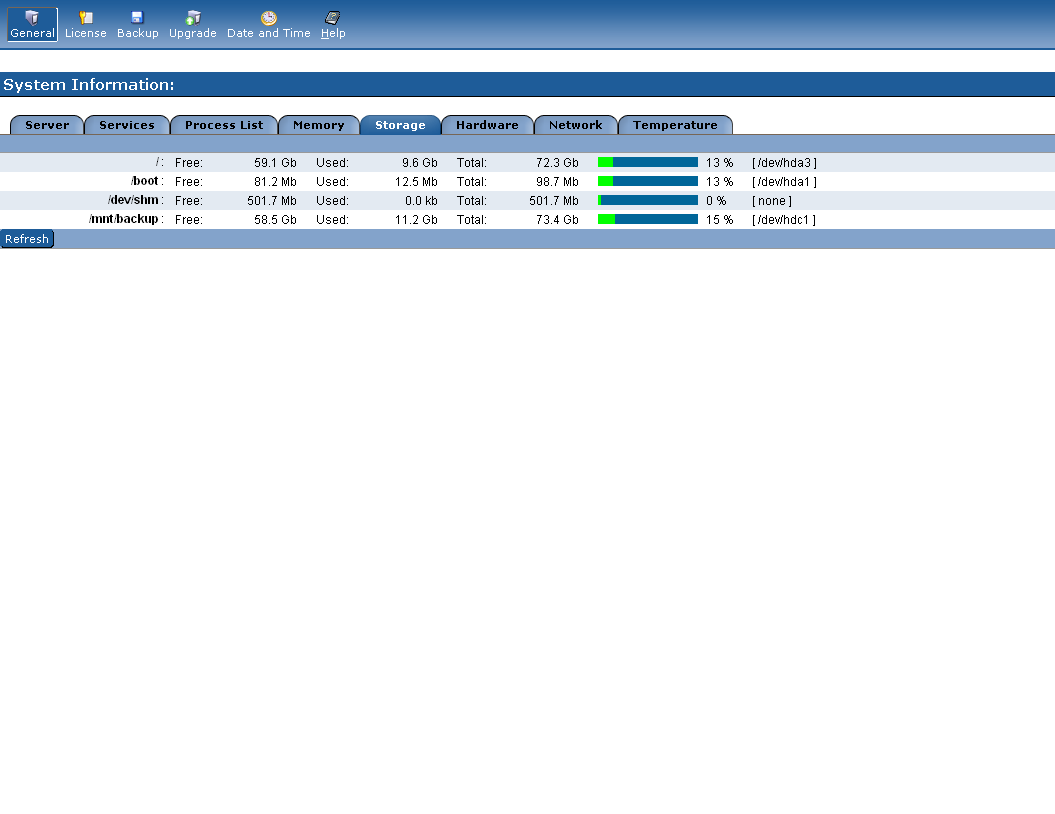Switch to the Memory tab
This screenshot has width=1055, height=814.
318,125
